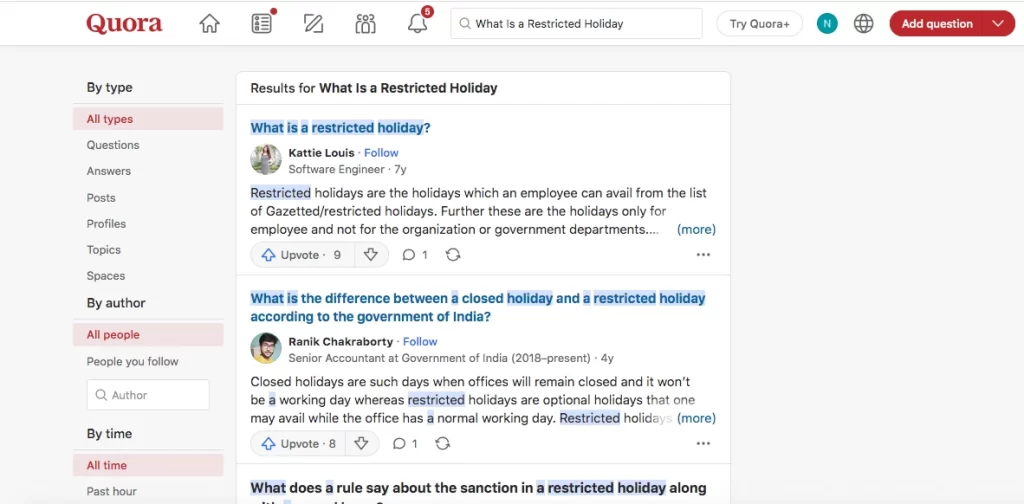The image size is (1024, 504).
Task: Share Kattie Louis's answer
Action: pos(453,255)
